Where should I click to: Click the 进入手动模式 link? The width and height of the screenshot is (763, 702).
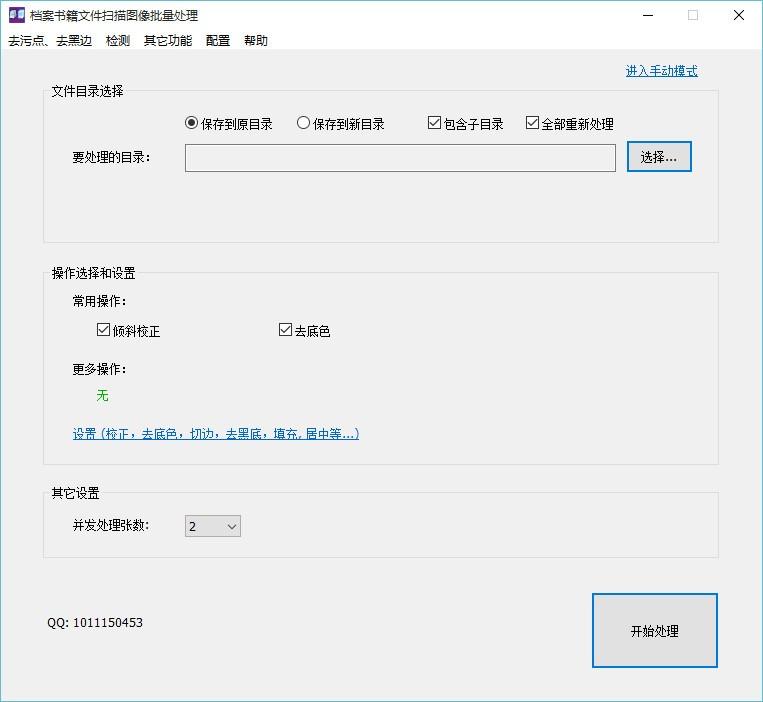[661, 71]
